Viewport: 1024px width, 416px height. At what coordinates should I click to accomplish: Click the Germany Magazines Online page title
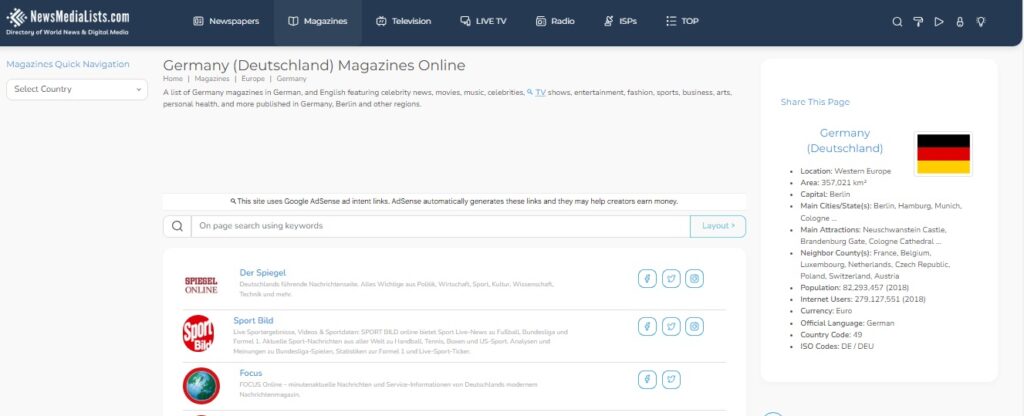[314, 65]
